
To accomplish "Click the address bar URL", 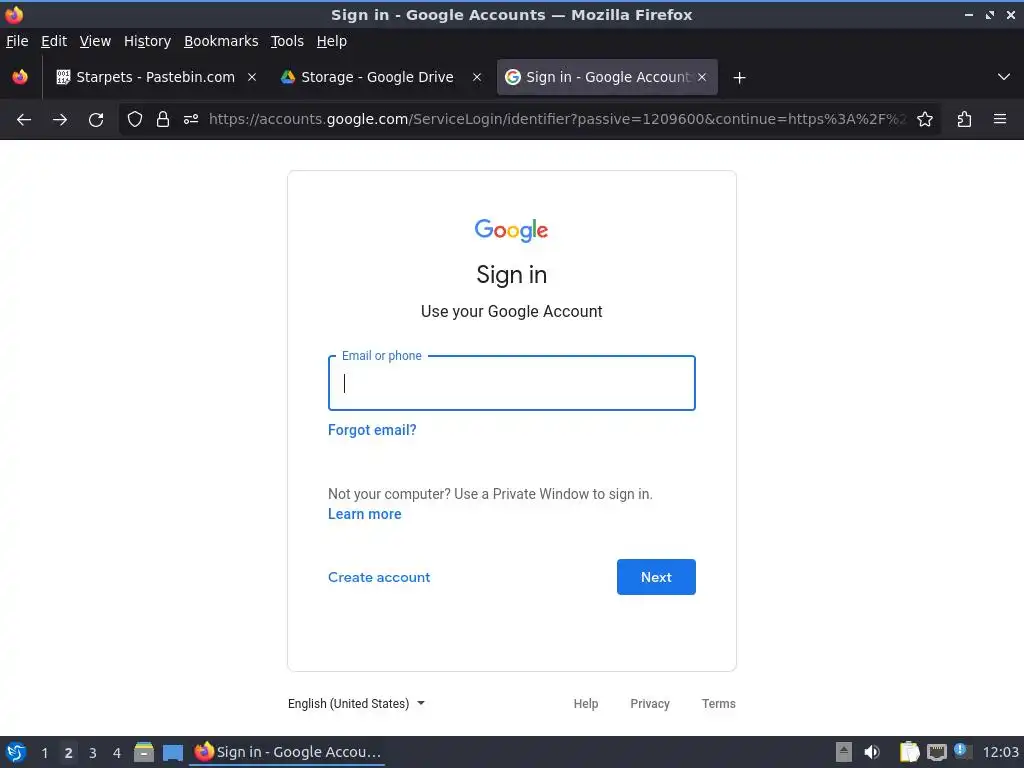I will (558, 120).
